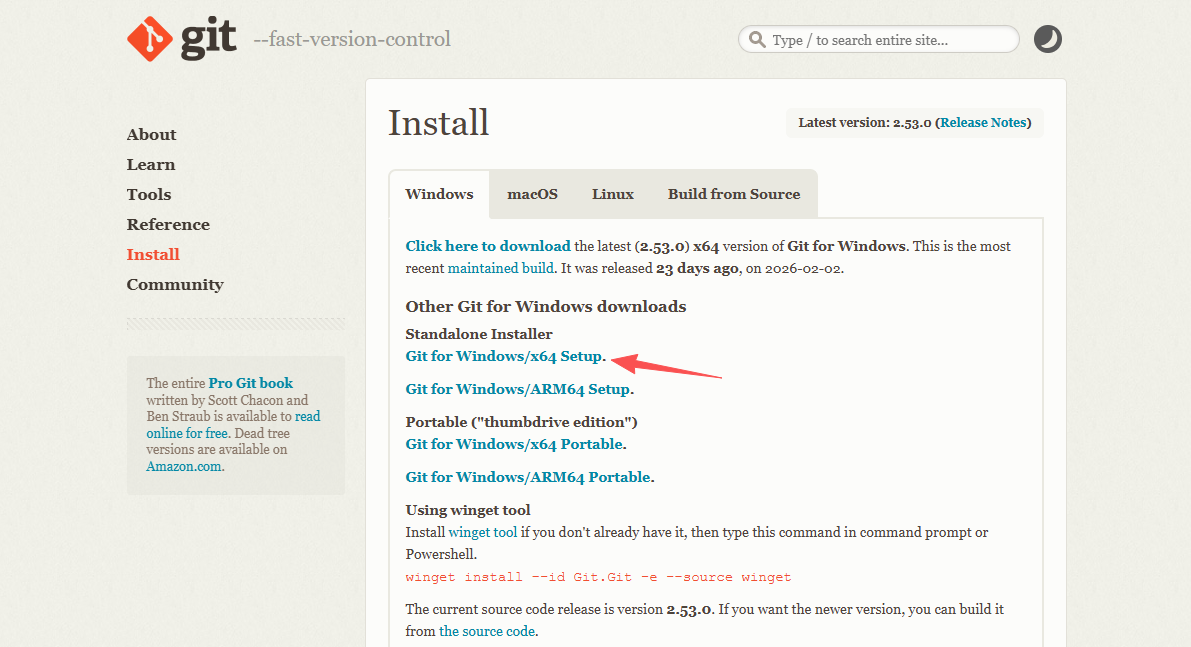Open the About sidebar page
The height and width of the screenshot is (647, 1191).
coord(151,134)
